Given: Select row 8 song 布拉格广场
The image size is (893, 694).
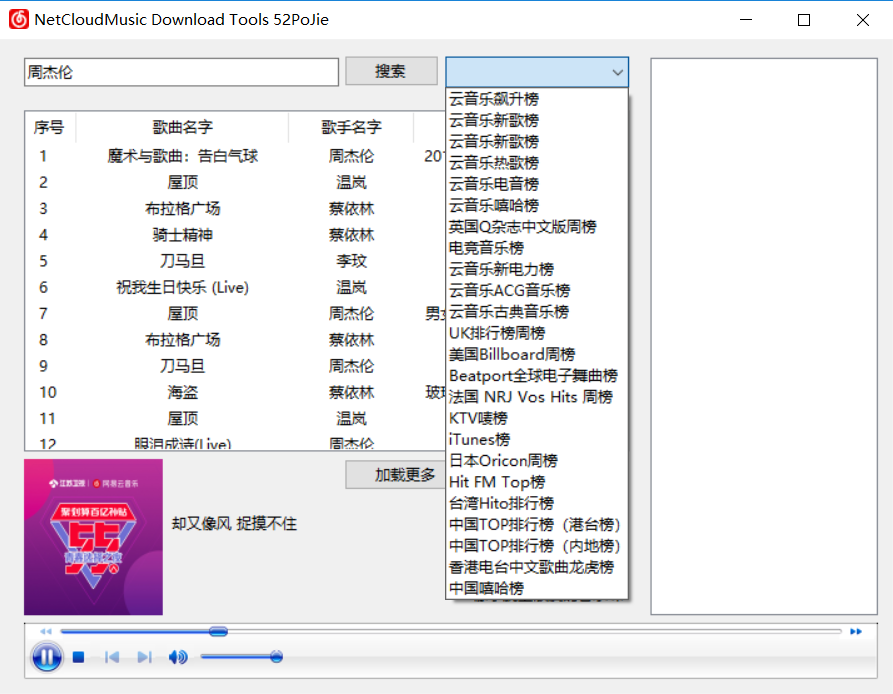Looking at the screenshot, I should [182, 339].
